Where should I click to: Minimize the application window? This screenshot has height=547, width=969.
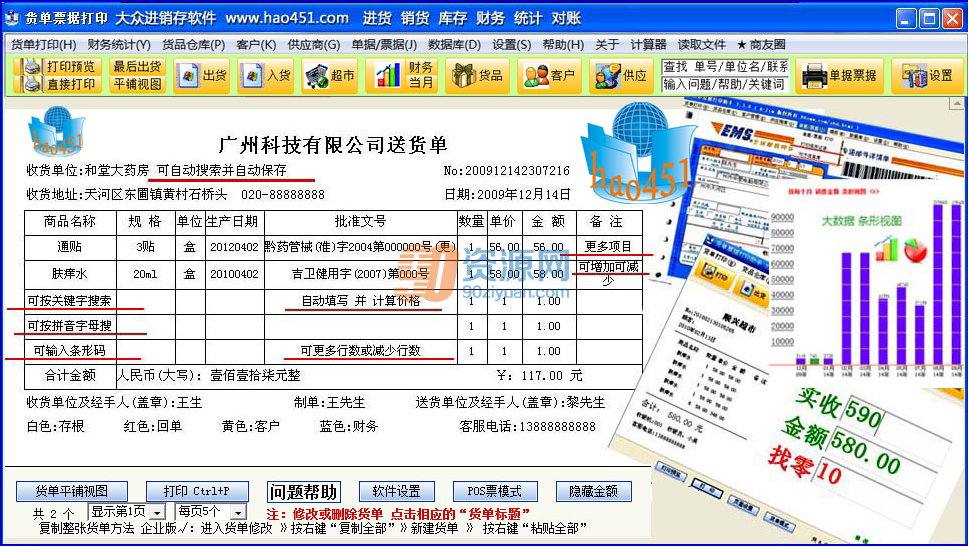906,19
